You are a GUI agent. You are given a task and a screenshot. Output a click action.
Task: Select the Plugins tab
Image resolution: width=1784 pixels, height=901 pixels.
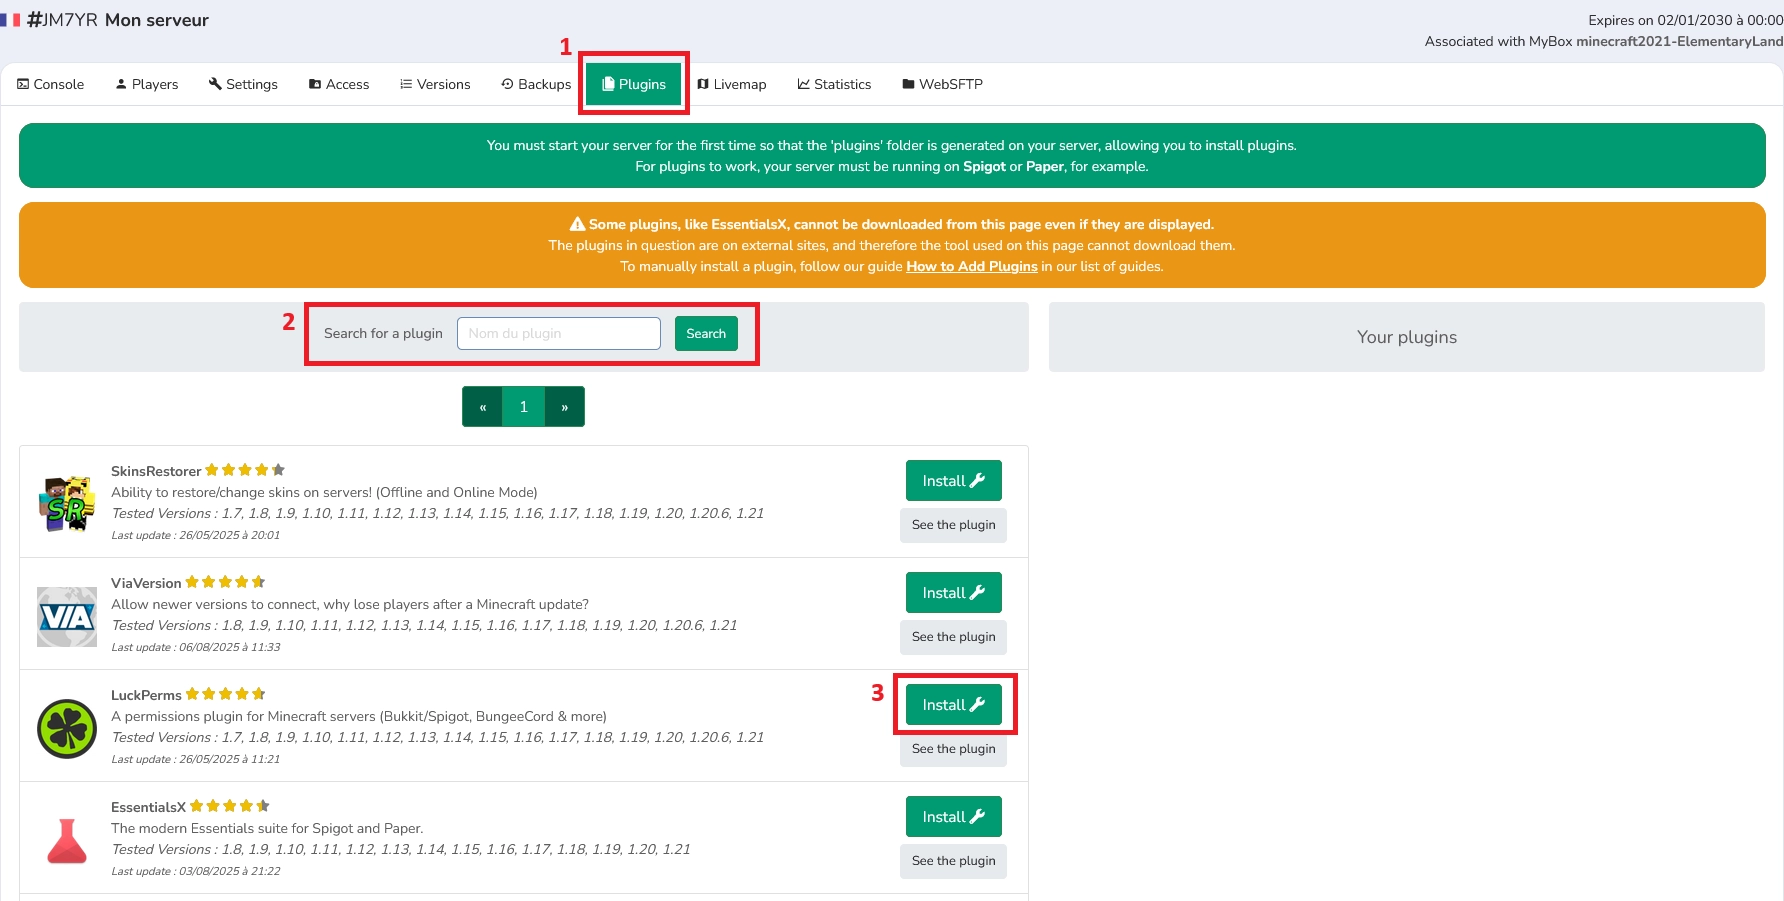pos(634,84)
